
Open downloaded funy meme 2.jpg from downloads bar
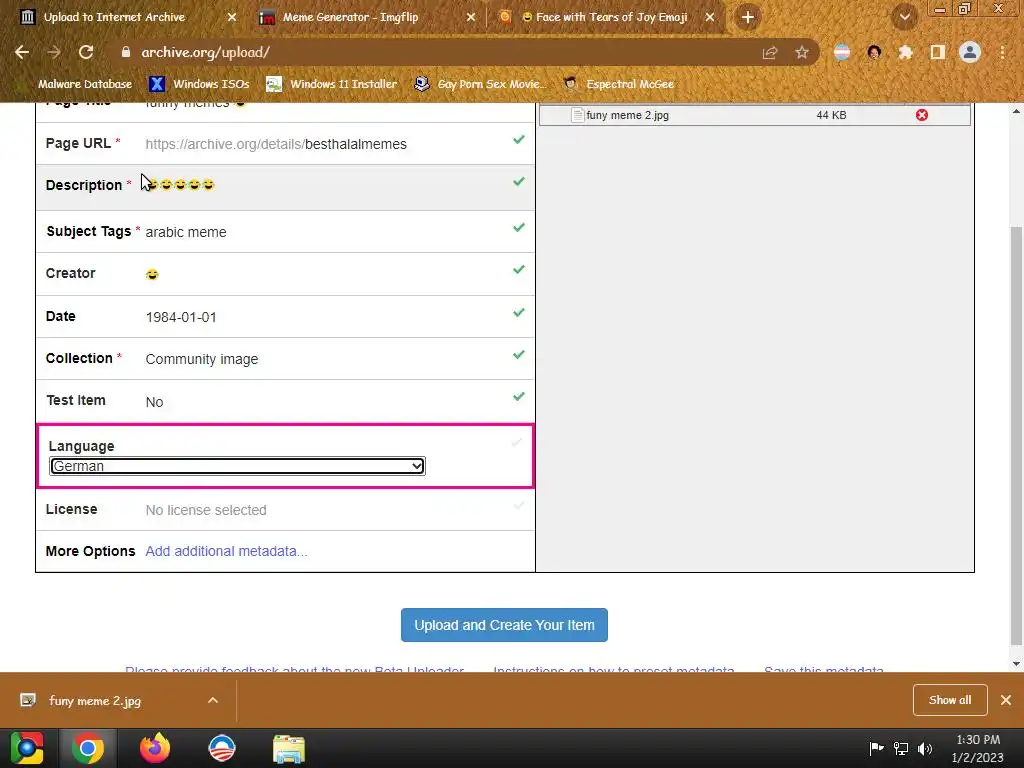(x=95, y=700)
